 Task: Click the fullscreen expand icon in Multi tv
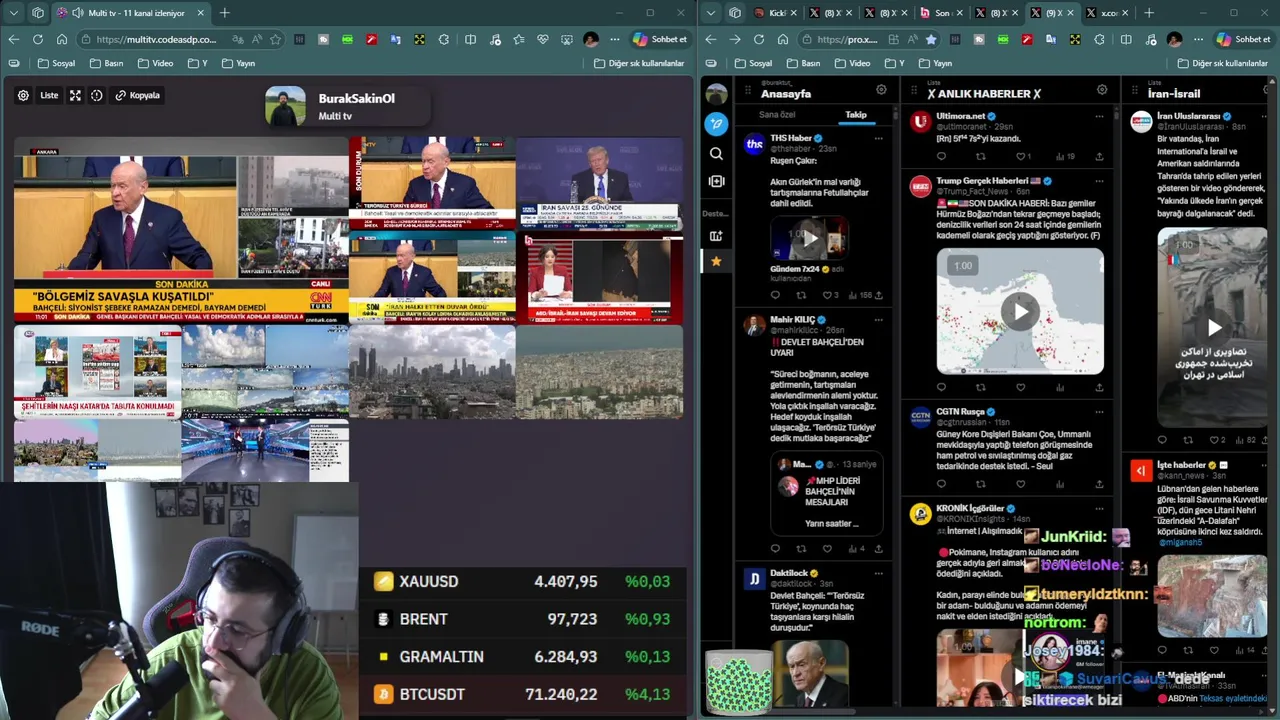coord(75,96)
